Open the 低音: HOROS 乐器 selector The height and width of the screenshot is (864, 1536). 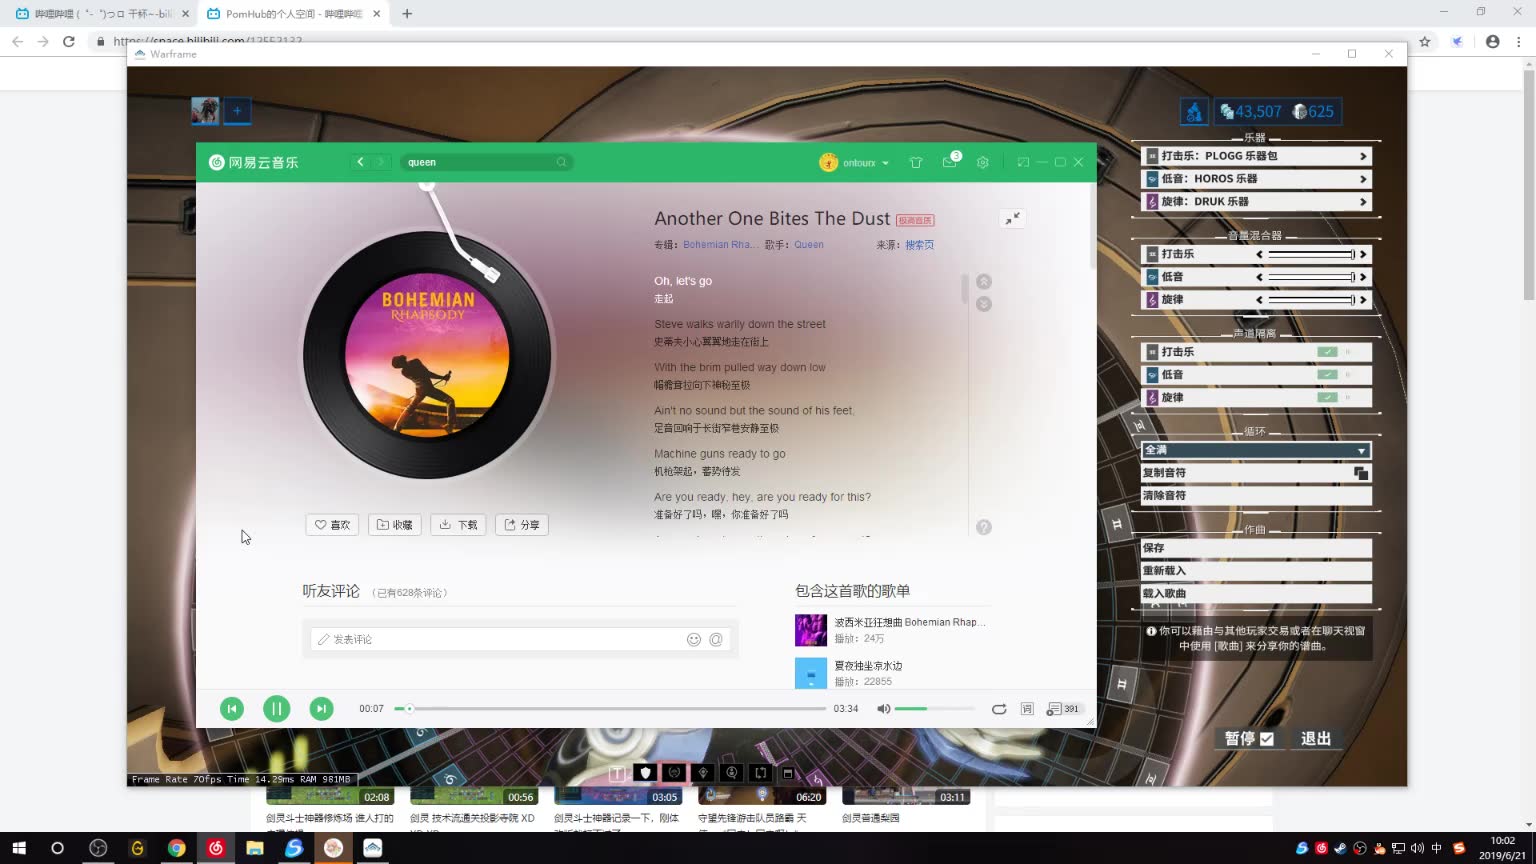(1256, 179)
